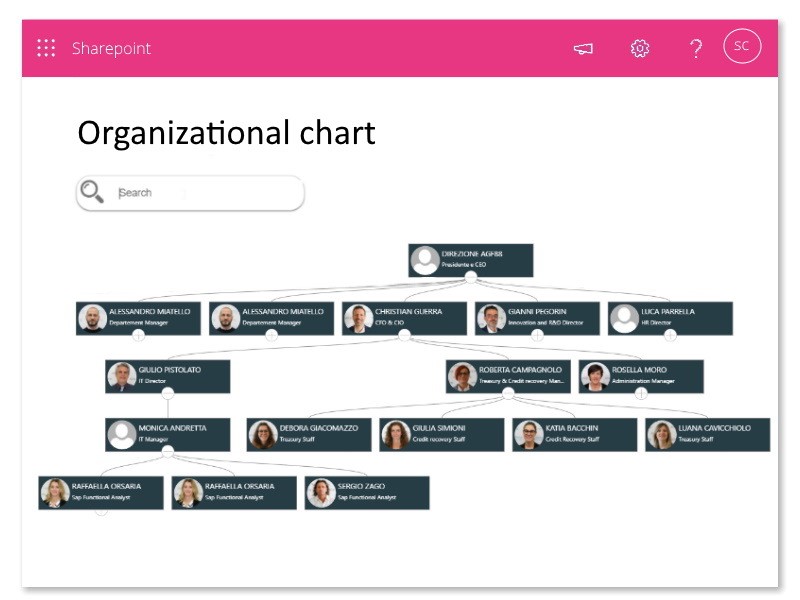Expand Gianni Pegorin's subordinates

(536, 335)
